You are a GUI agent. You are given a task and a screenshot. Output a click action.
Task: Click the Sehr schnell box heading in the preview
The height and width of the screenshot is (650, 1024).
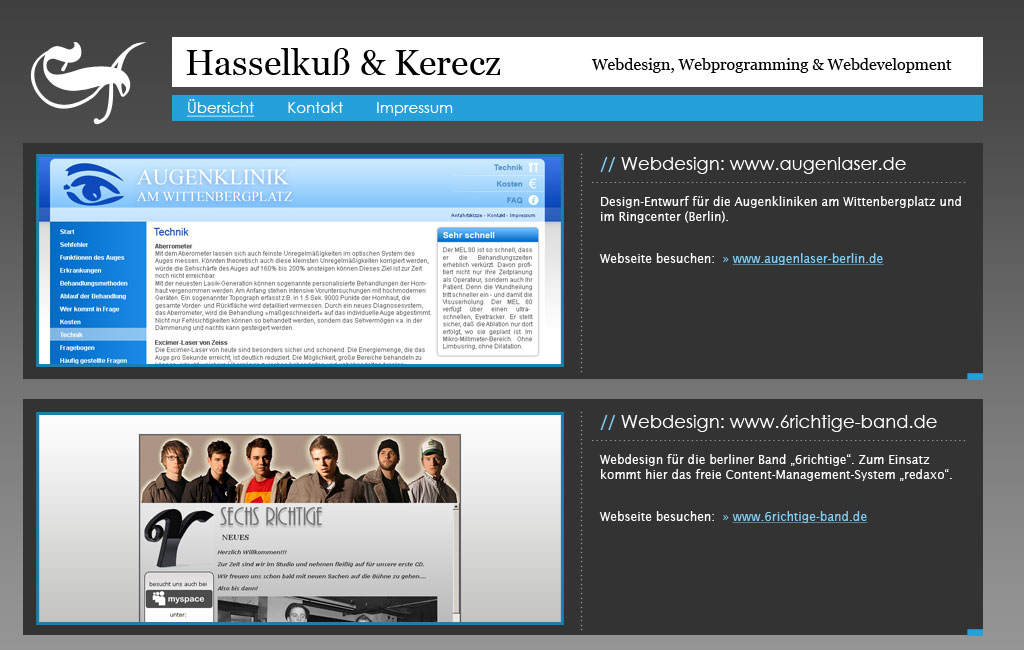point(487,235)
